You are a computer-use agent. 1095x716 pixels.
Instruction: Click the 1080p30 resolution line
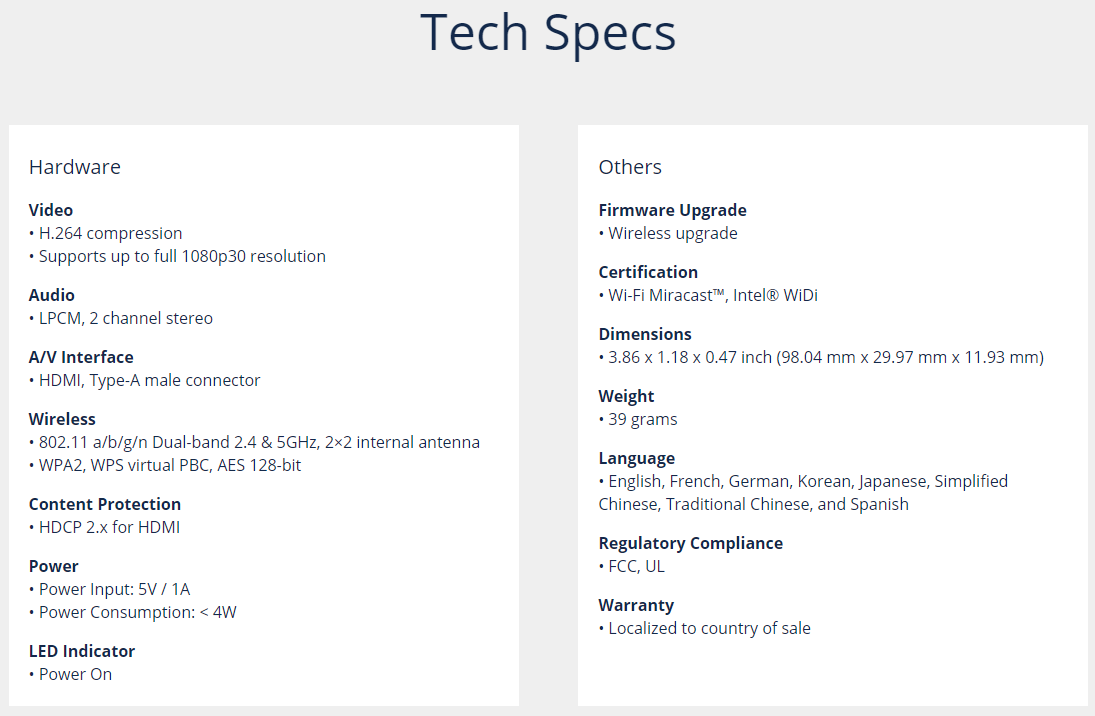(x=182, y=256)
